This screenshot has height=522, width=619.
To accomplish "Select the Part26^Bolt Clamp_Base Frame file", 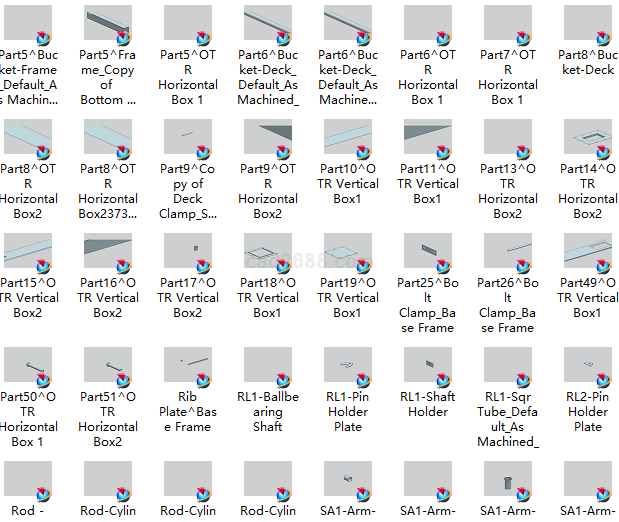I will click(507, 253).
